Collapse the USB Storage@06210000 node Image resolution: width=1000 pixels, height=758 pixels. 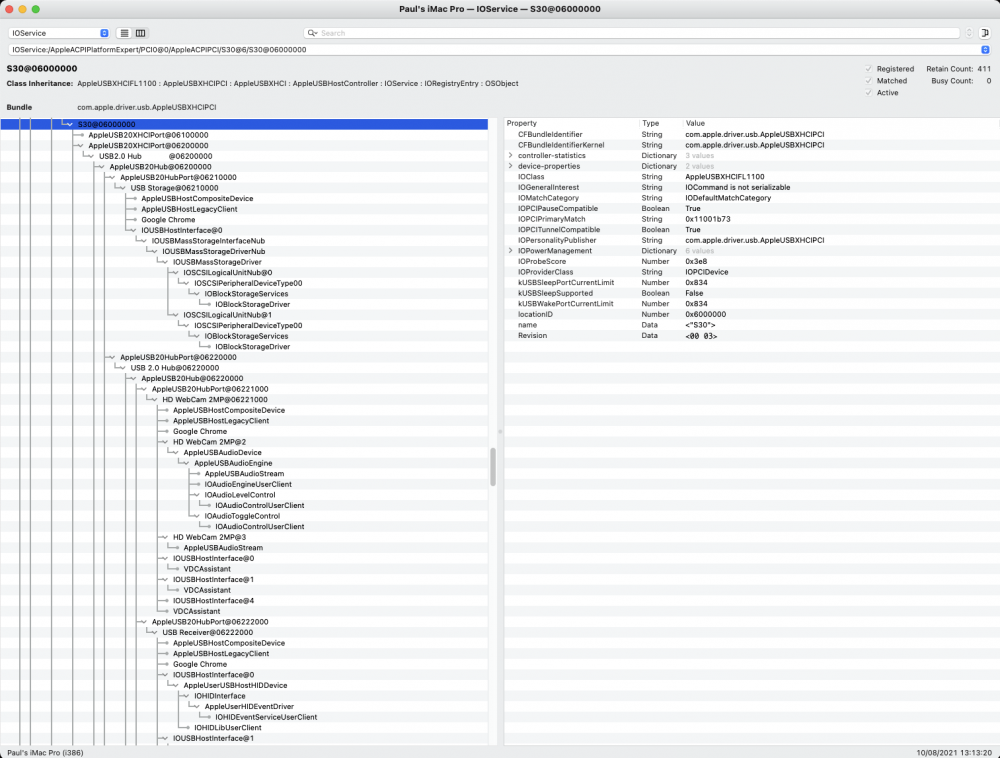tap(122, 188)
